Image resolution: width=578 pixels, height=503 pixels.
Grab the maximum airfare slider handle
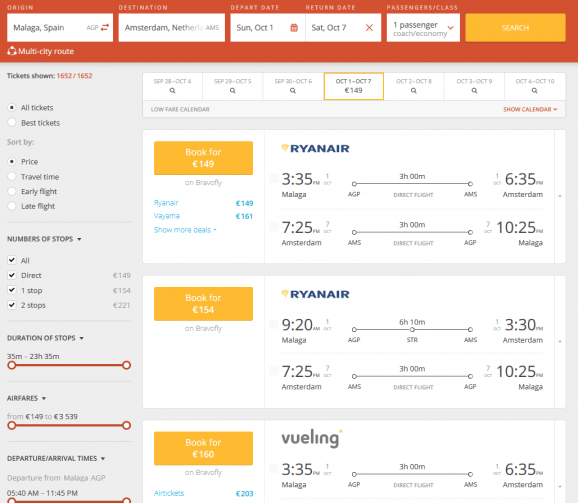click(x=126, y=426)
